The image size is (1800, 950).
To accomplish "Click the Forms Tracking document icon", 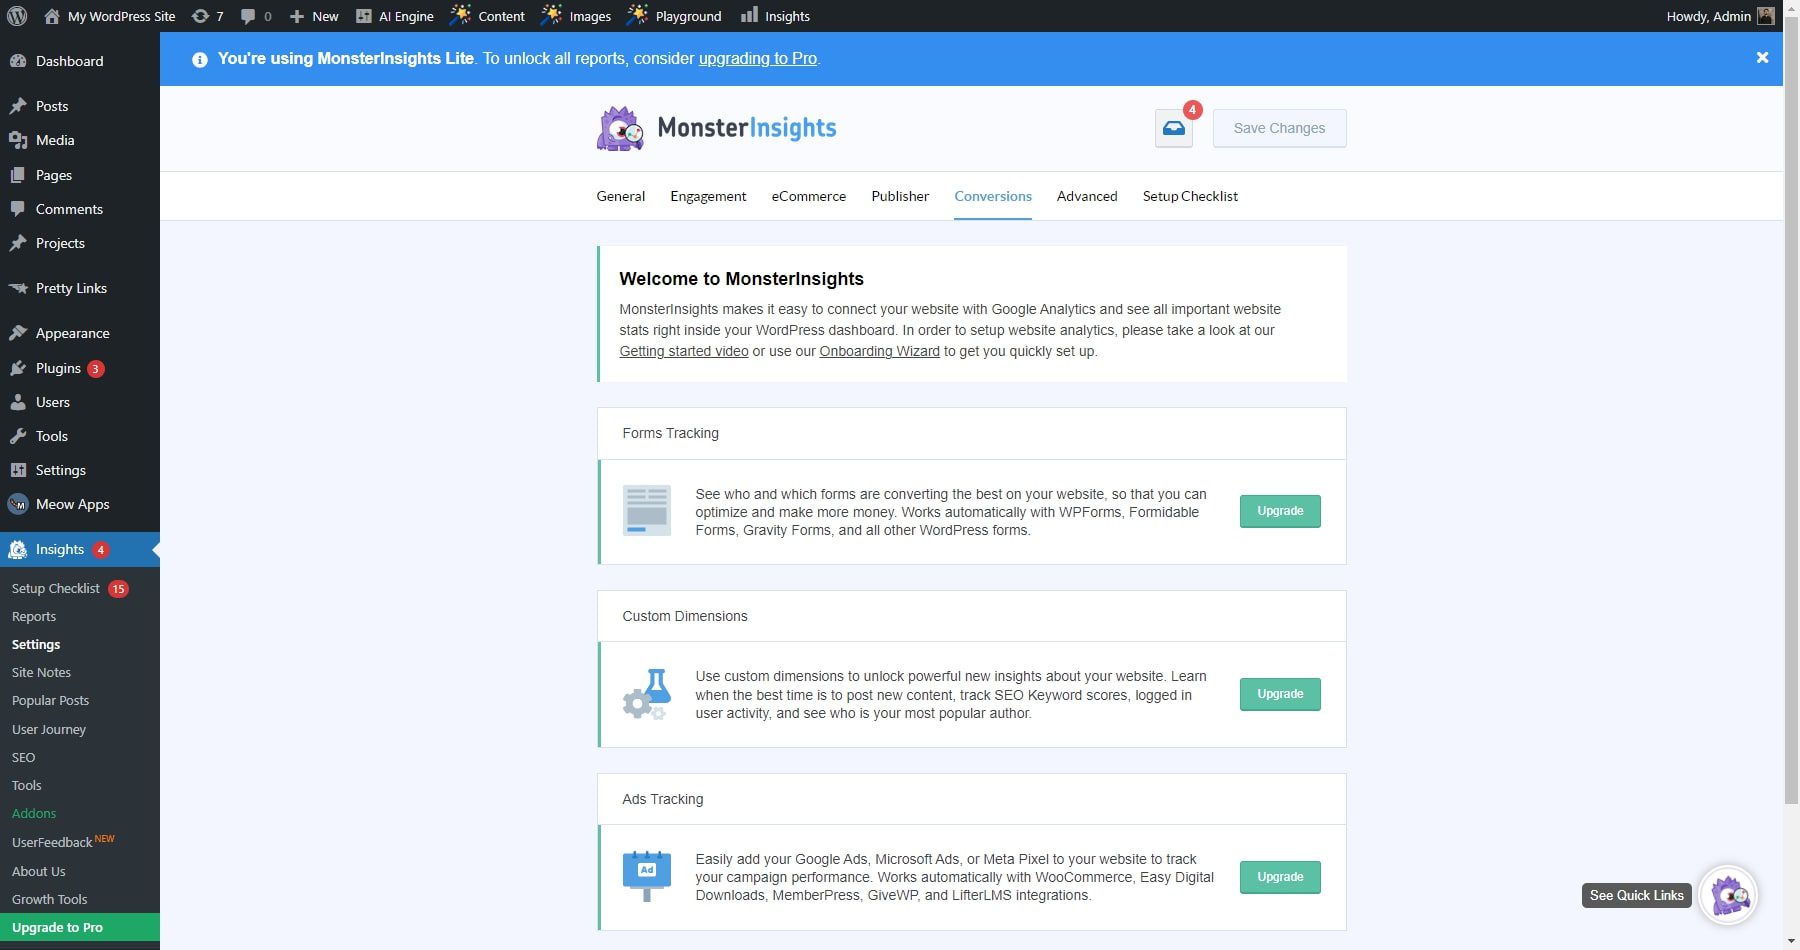I will 646,511.
